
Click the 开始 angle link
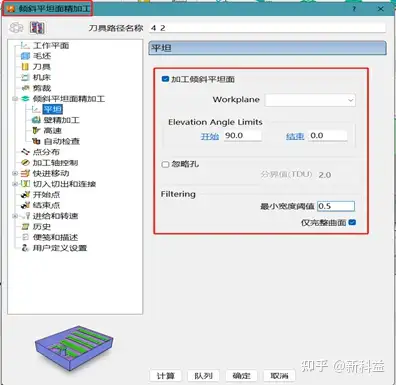pyautogui.click(x=210, y=136)
